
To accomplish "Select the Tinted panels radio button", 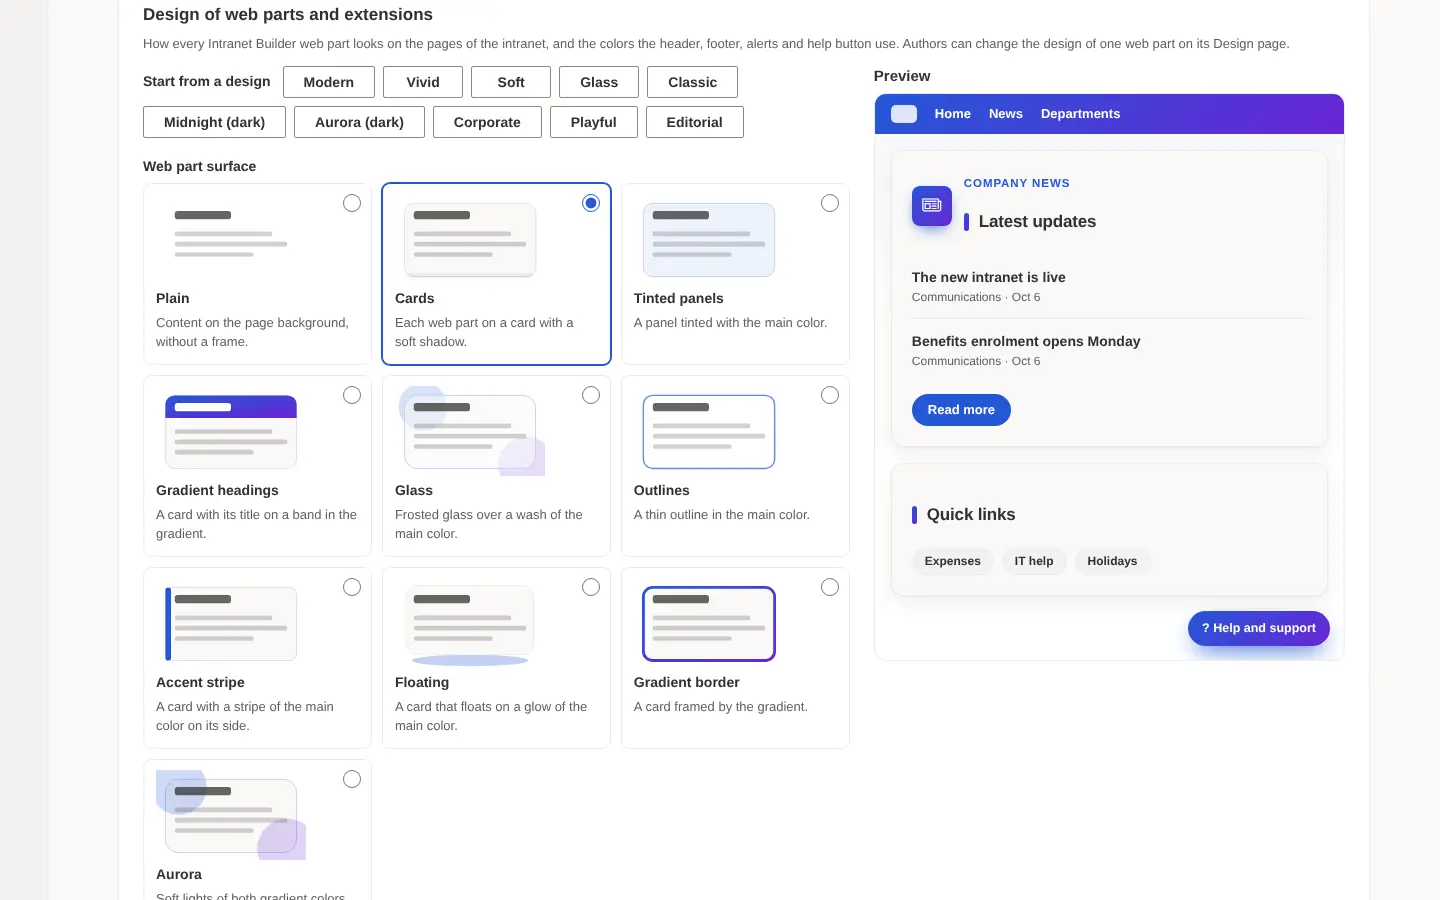I will (830, 203).
